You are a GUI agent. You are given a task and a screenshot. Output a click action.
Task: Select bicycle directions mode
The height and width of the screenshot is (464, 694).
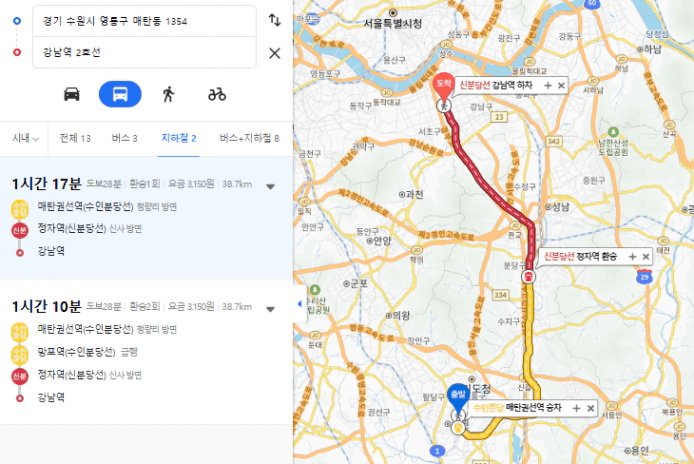point(217,94)
